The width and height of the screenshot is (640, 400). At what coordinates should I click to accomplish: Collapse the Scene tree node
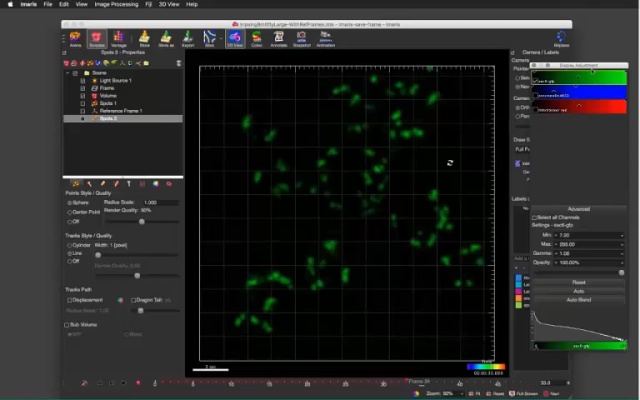pos(68,72)
